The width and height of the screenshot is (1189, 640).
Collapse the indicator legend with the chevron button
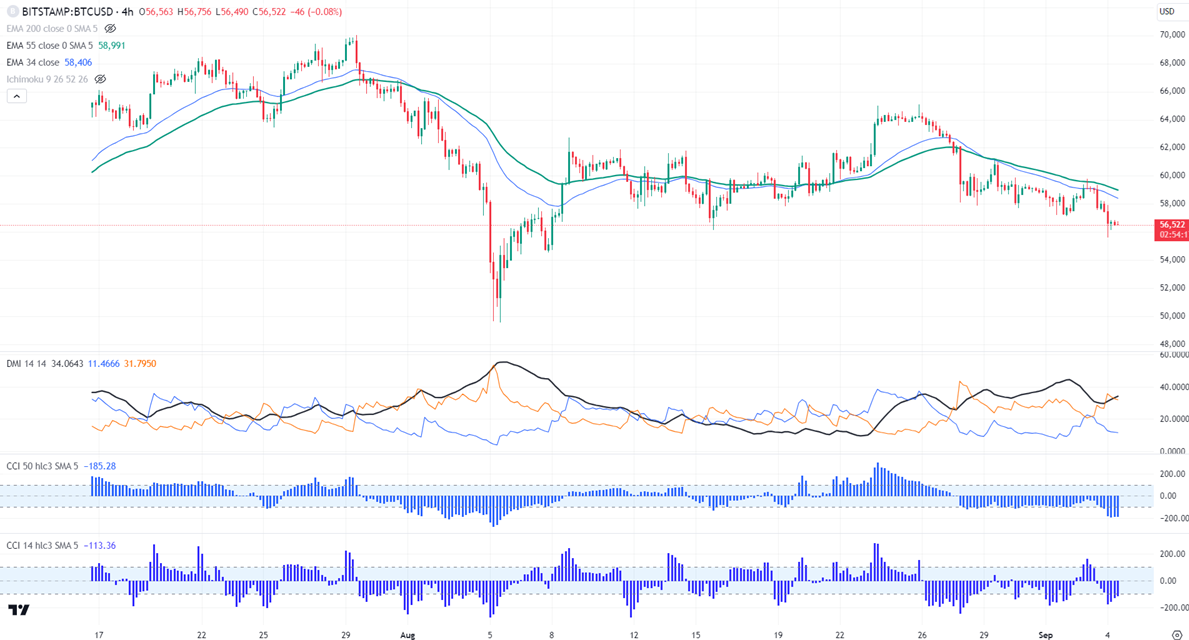point(16,96)
